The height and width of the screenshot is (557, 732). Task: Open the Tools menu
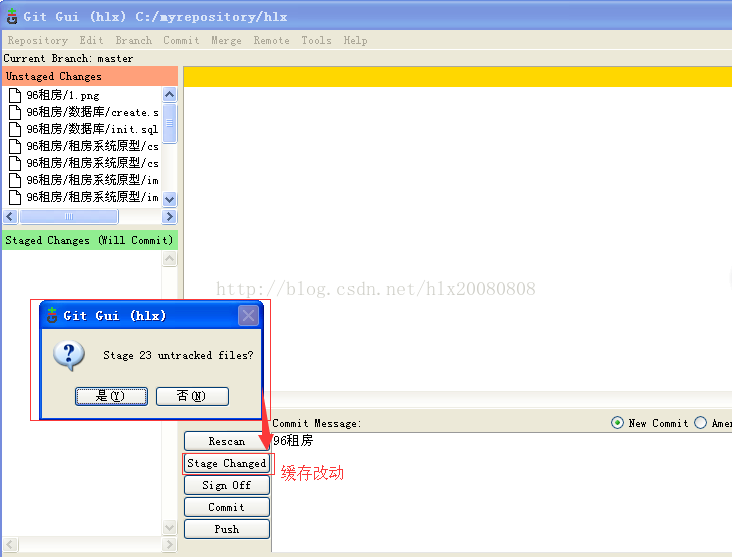(316, 41)
